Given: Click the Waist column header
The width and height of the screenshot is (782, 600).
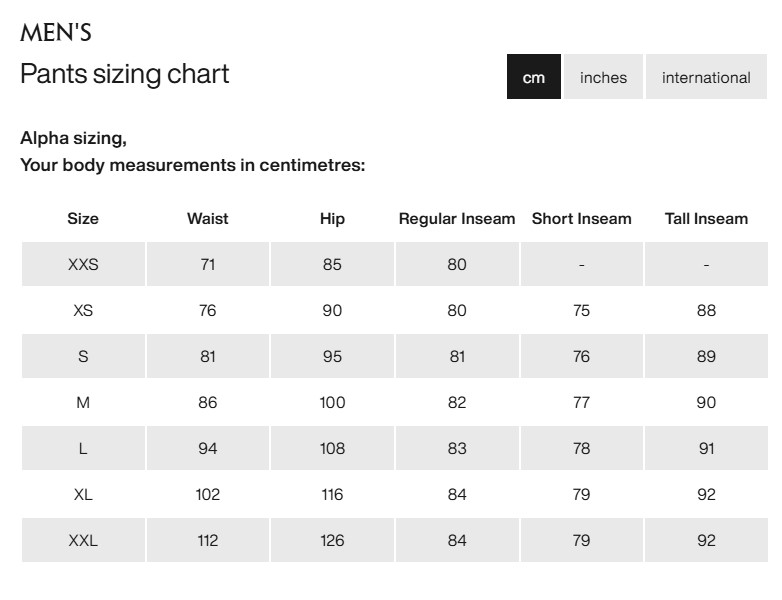Looking at the screenshot, I should 208,219.
